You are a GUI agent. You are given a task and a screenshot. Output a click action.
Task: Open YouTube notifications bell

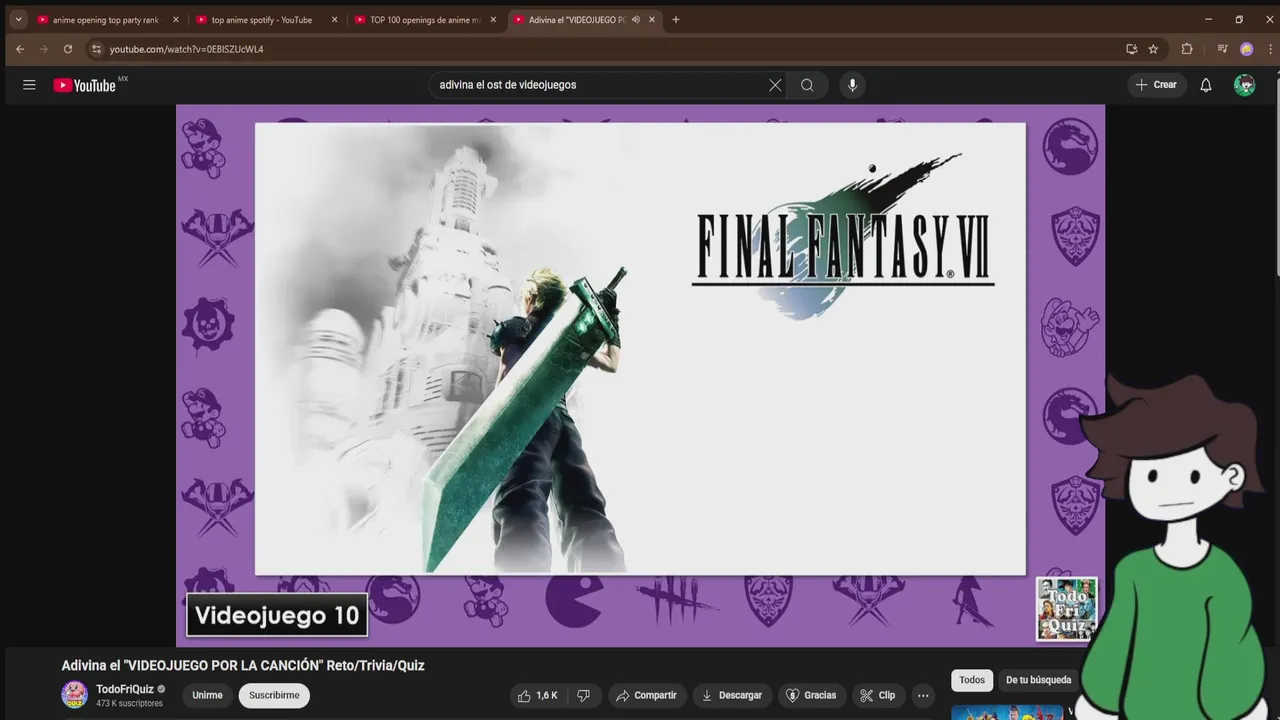click(x=1206, y=85)
